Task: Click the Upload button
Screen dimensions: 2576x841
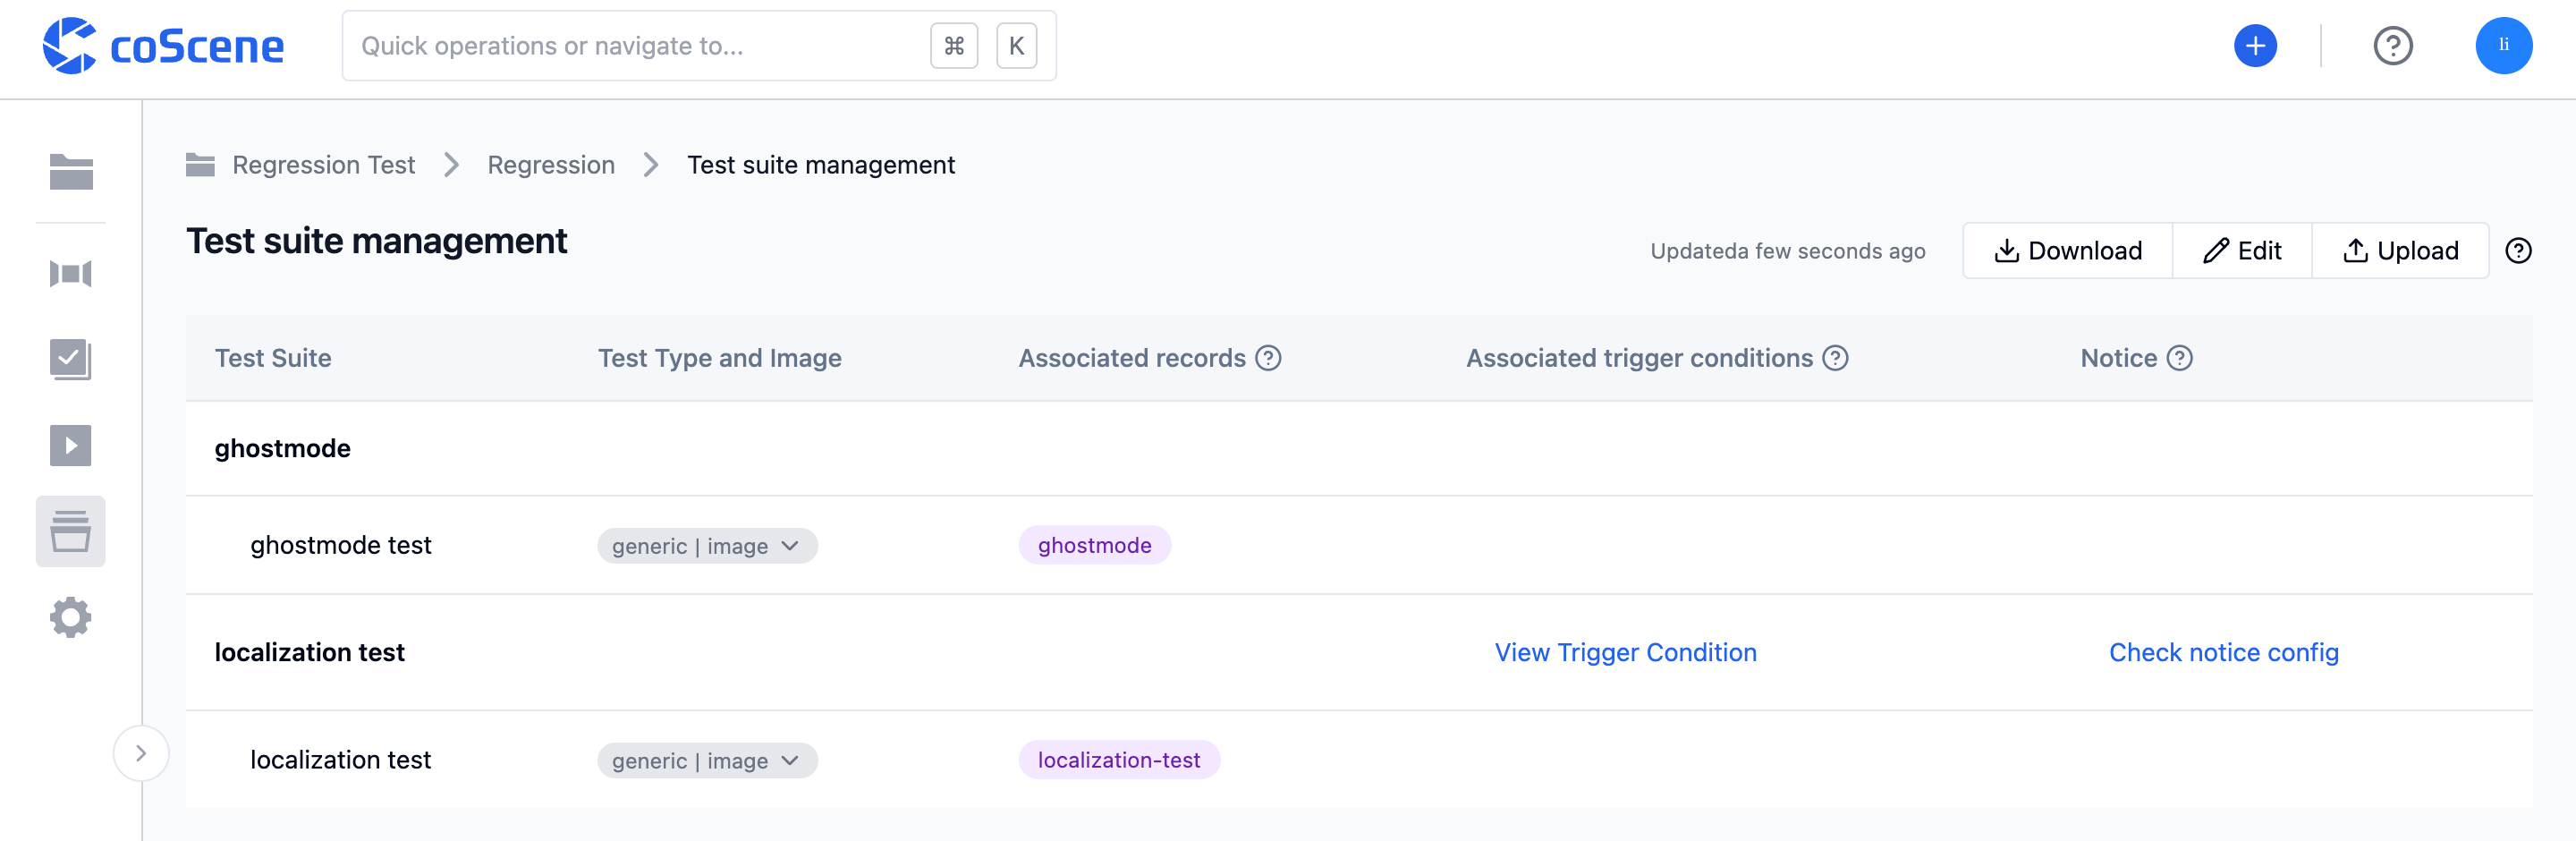Action: pos(2400,251)
